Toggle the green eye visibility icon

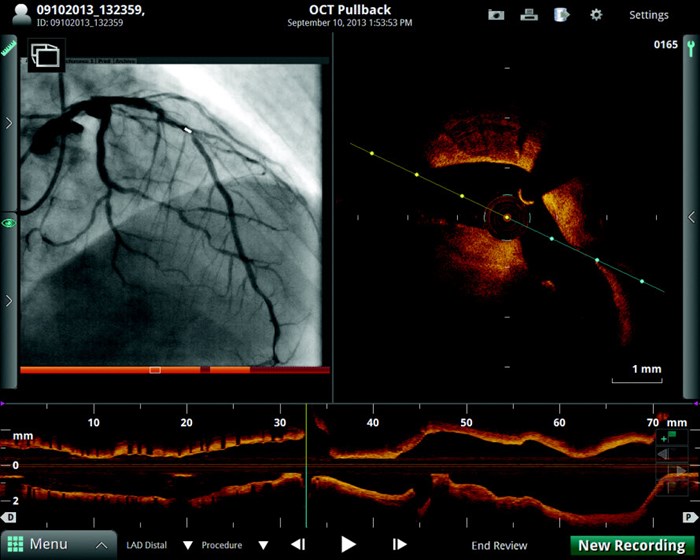(x=9, y=223)
